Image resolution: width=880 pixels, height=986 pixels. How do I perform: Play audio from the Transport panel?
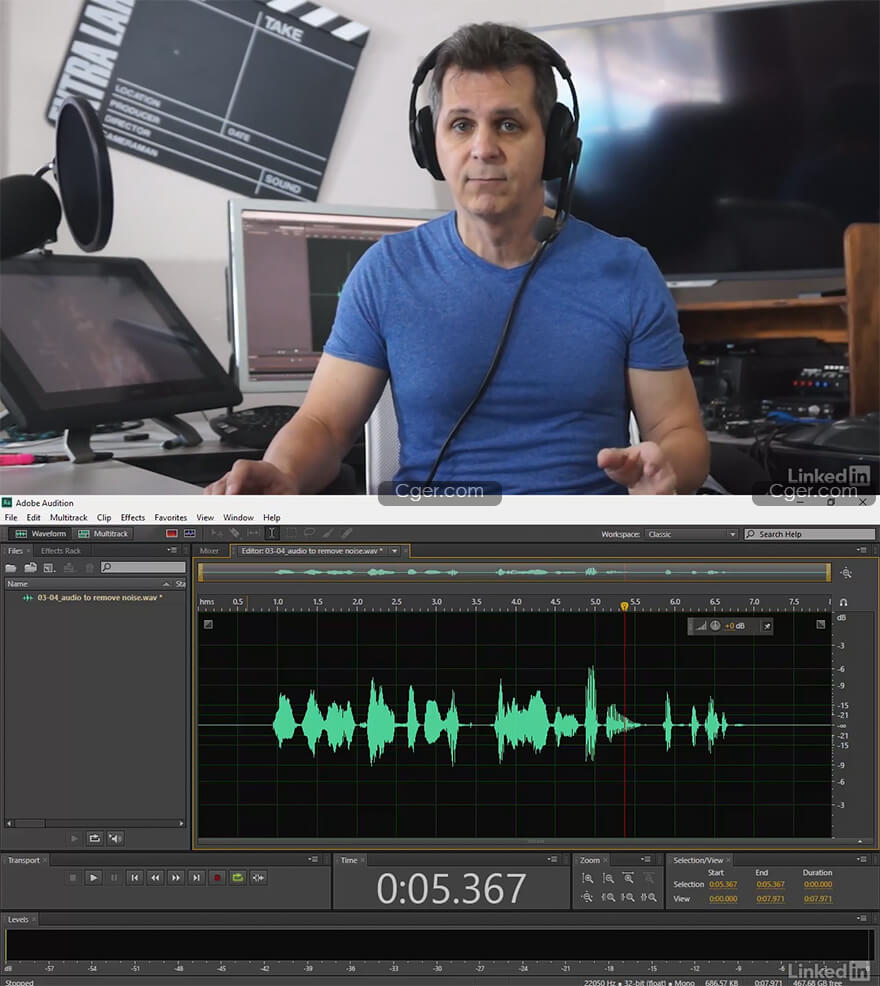[93, 877]
